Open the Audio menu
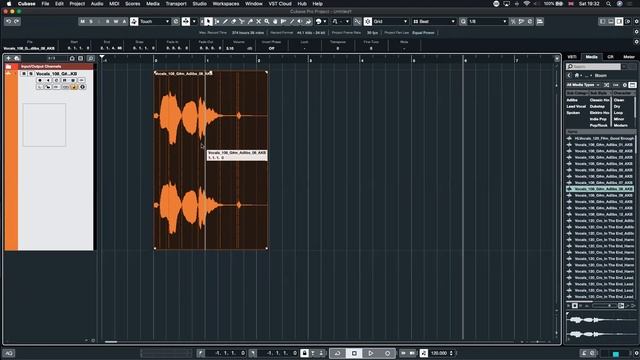 [x=97, y=4]
